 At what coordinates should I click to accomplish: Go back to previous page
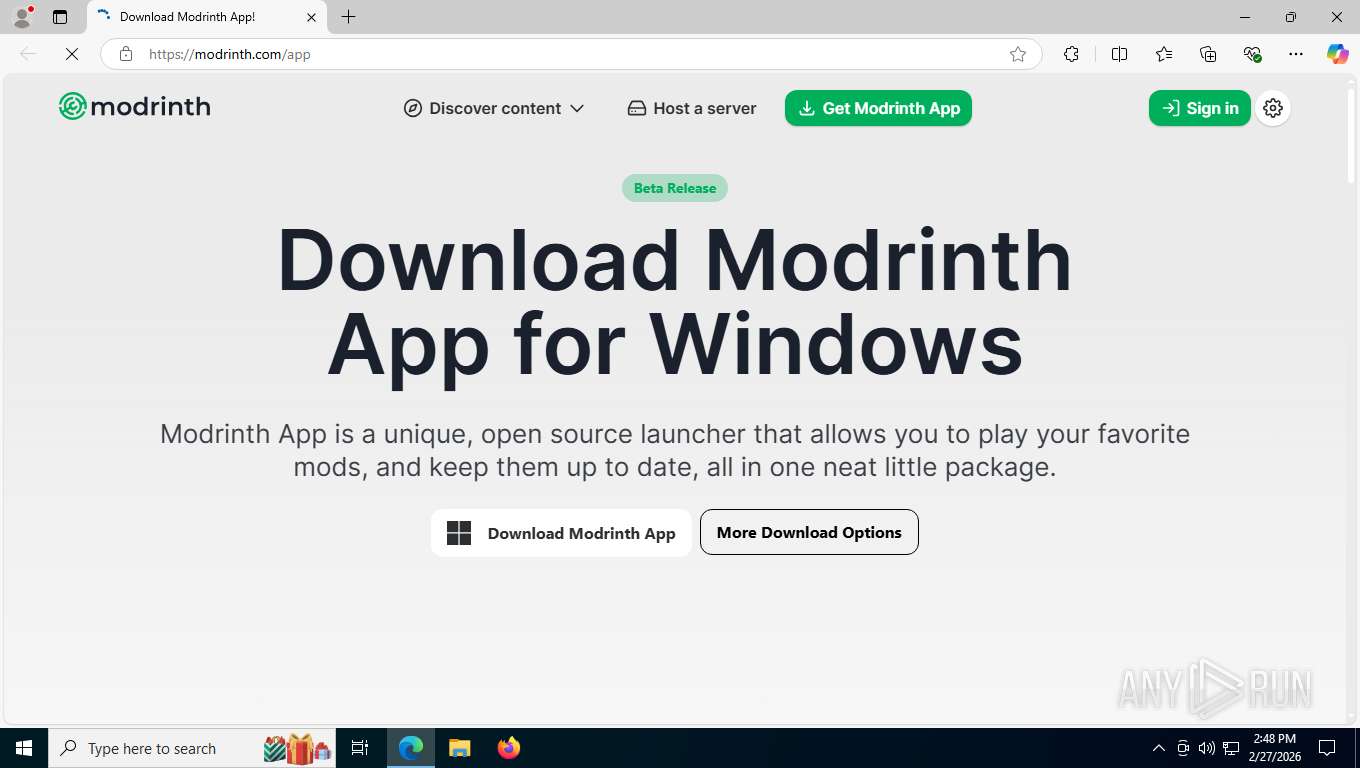(28, 54)
